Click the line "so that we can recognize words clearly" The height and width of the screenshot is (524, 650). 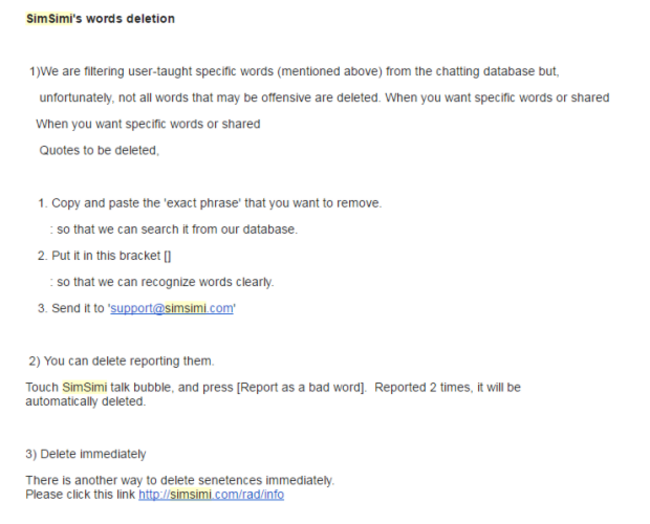(162, 282)
